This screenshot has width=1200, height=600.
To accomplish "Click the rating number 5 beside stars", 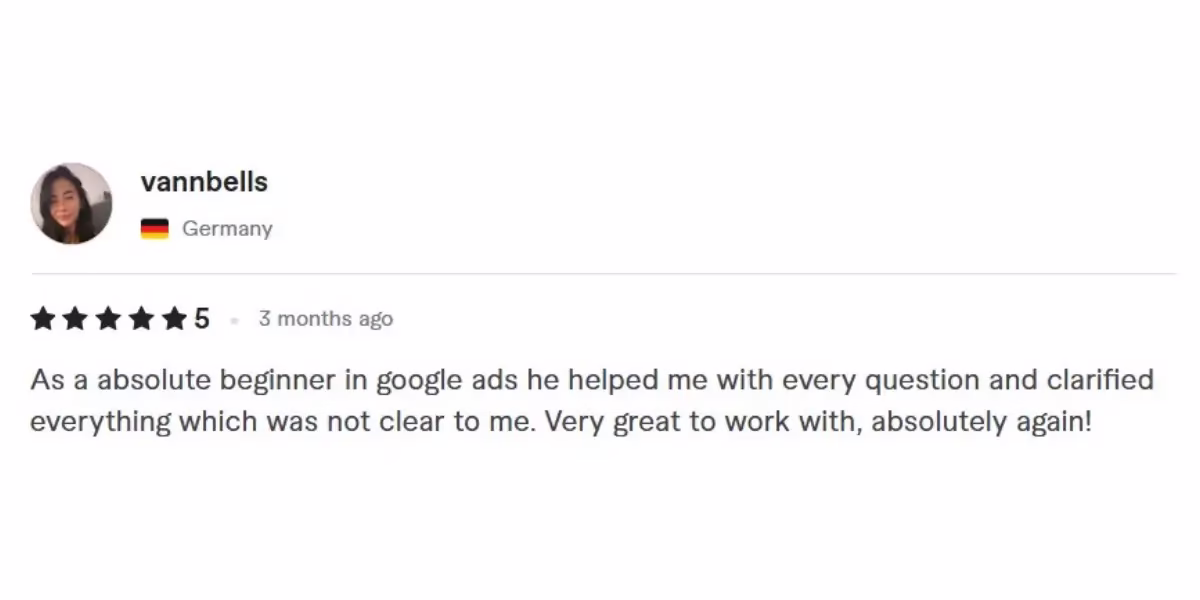I will point(202,319).
